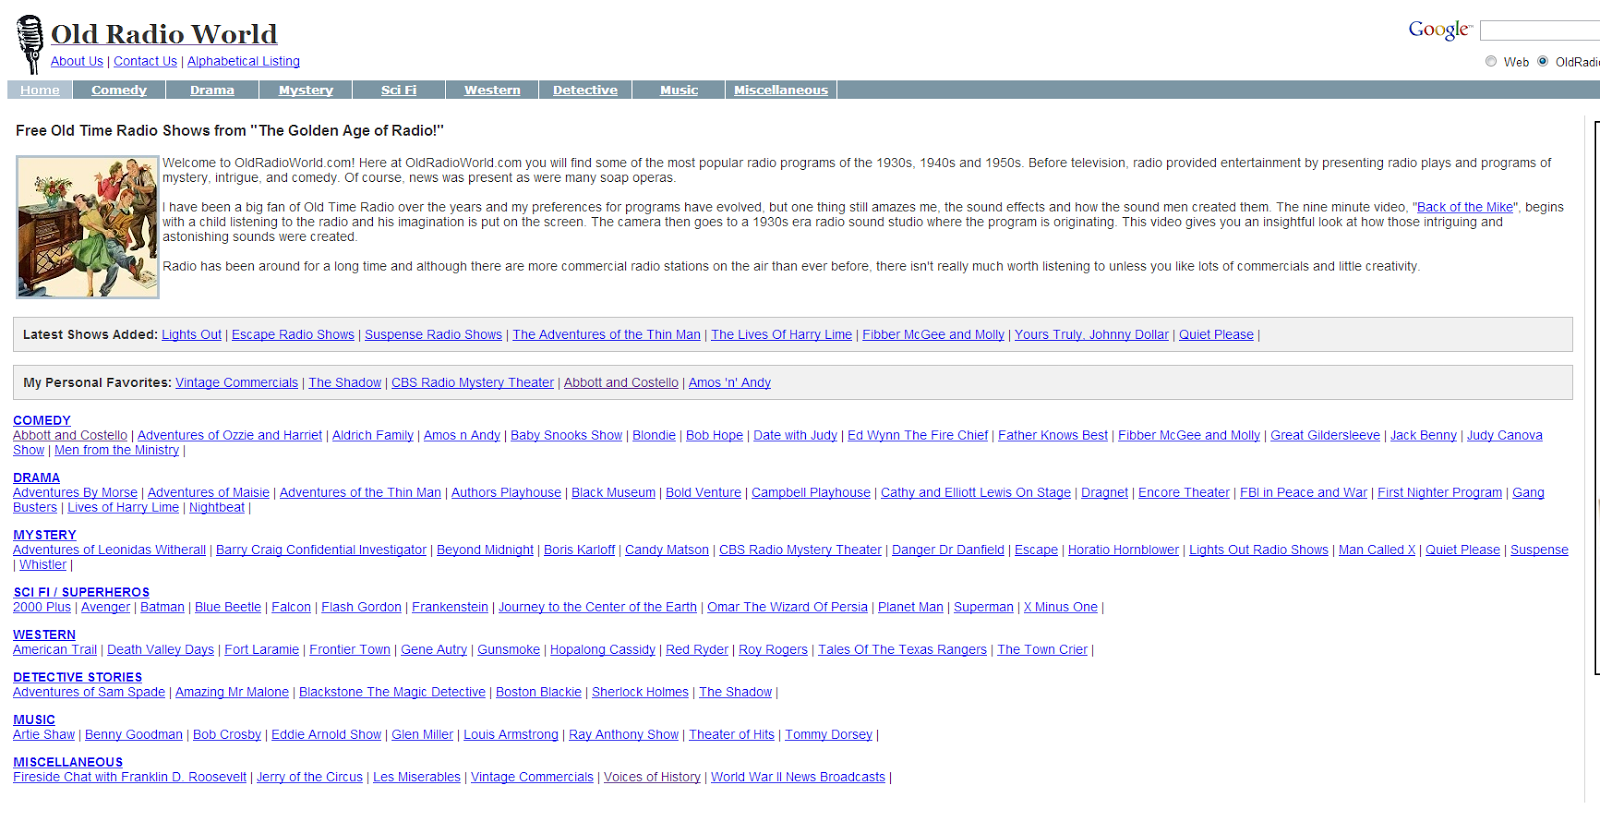Open Father Knows Best link
Image resolution: width=1600 pixels, height=834 pixels.
click(1053, 436)
